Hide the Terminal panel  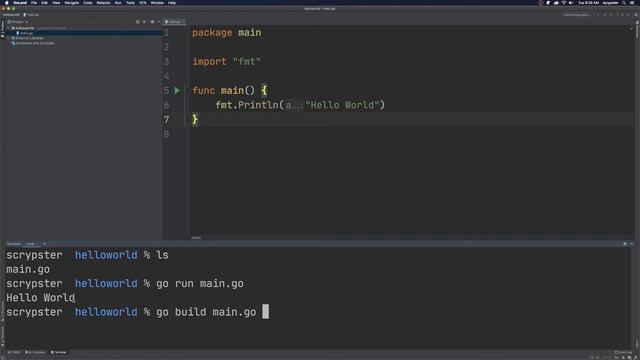click(x=631, y=244)
